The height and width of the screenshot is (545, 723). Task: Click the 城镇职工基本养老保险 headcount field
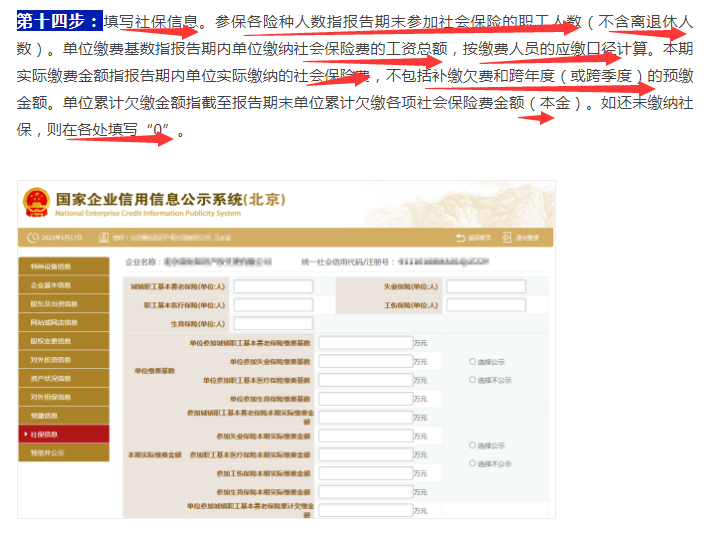tap(273, 287)
